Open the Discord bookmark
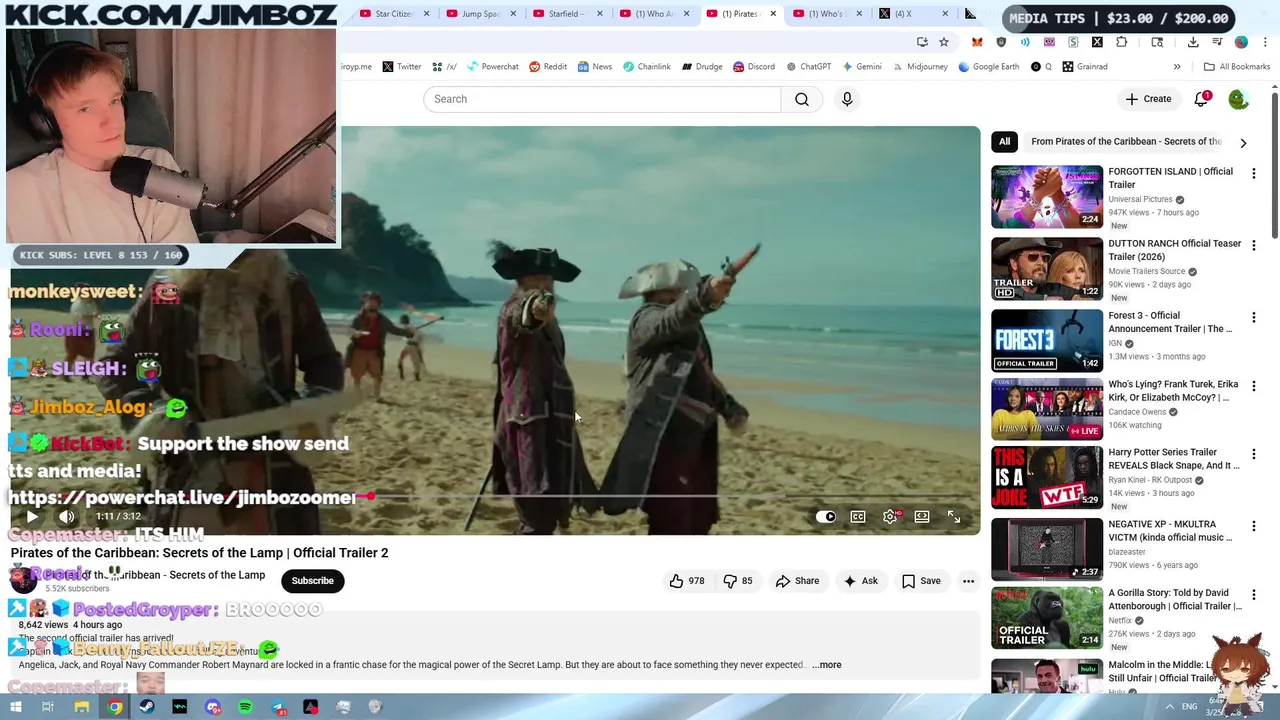1280x720 pixels. point(753,67)
